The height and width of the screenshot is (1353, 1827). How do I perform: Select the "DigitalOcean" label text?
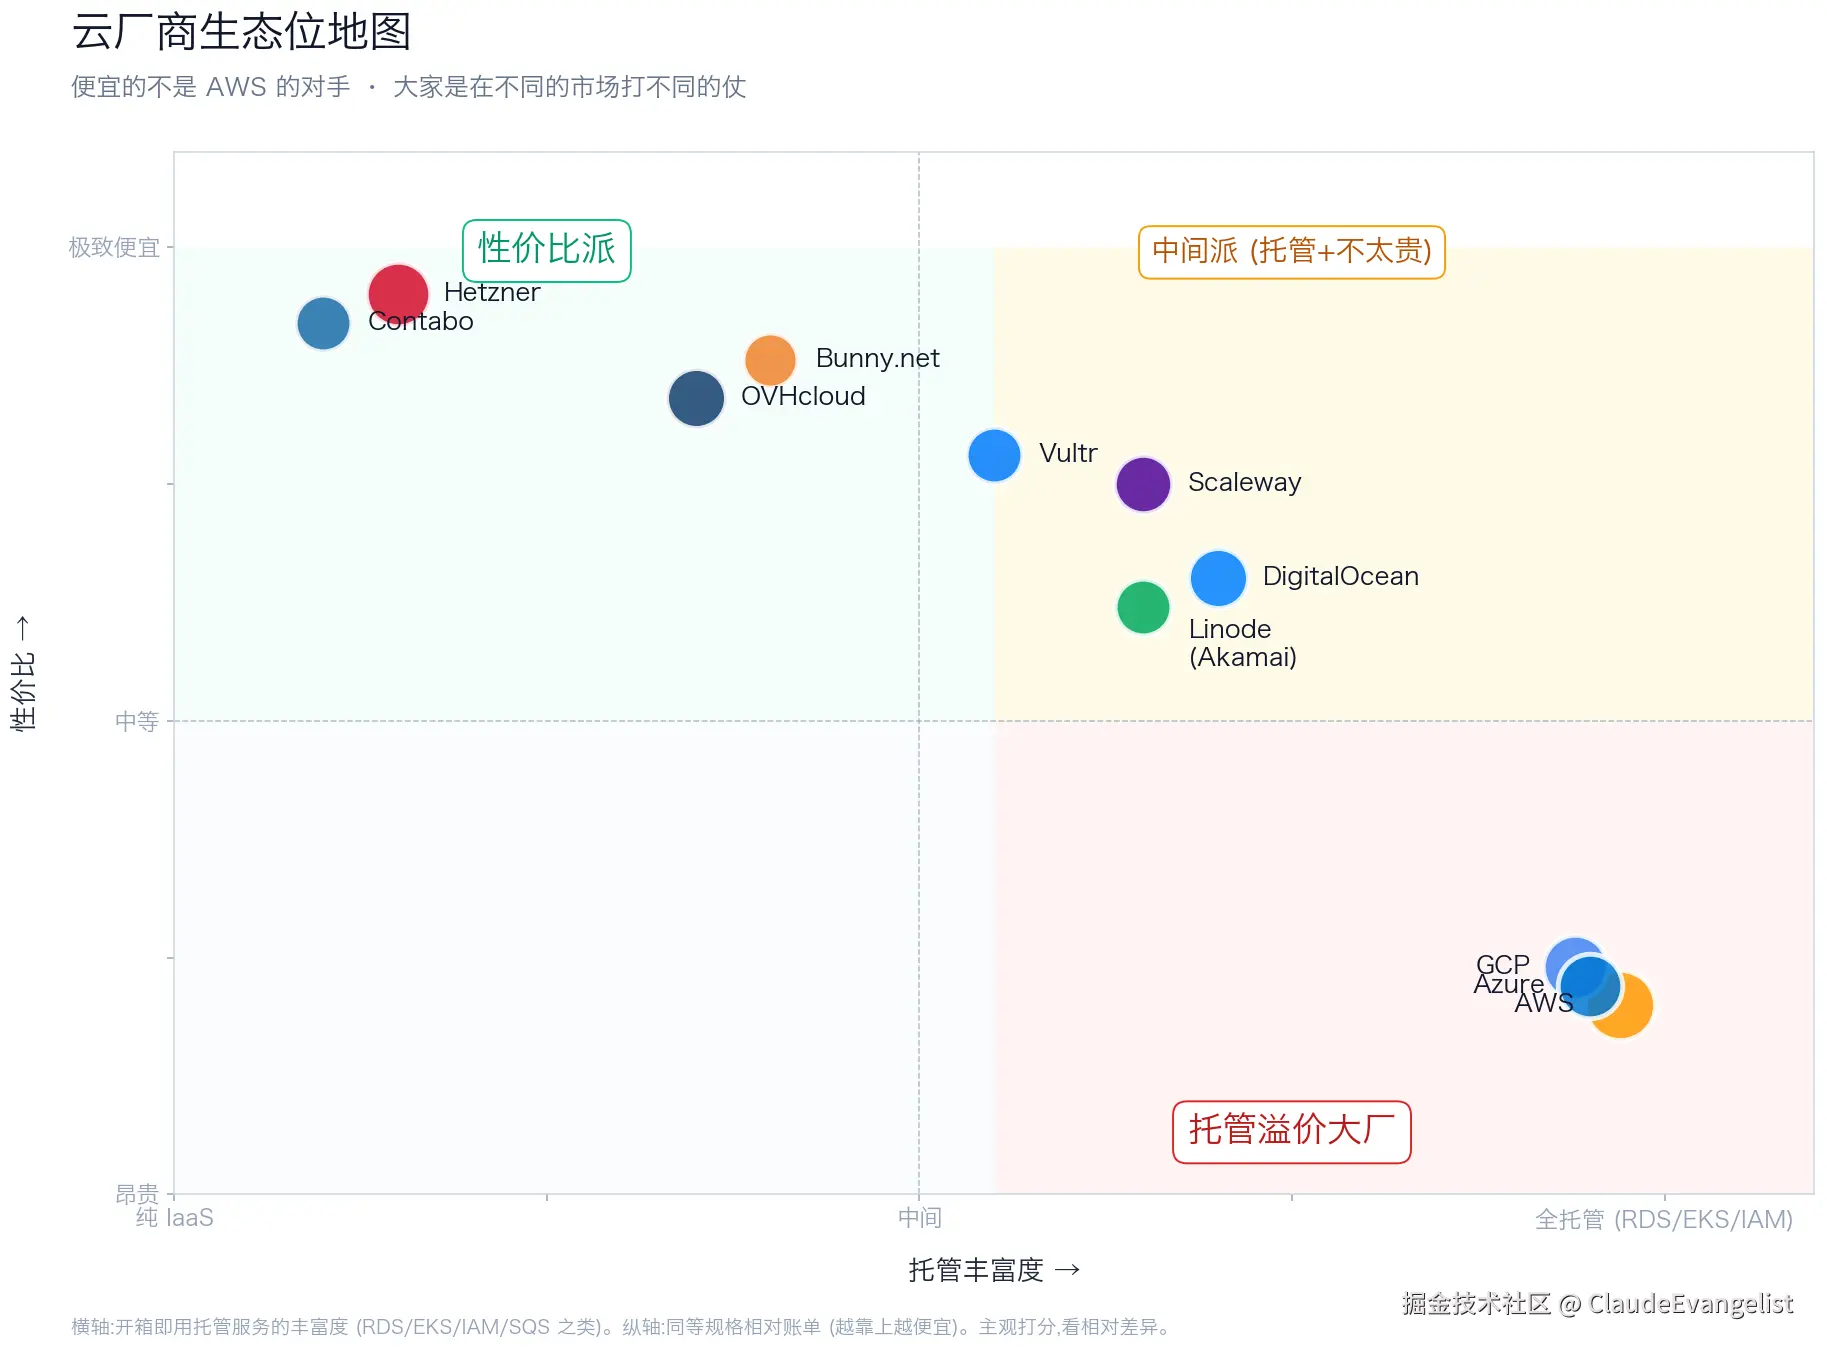coord(1340,576)
